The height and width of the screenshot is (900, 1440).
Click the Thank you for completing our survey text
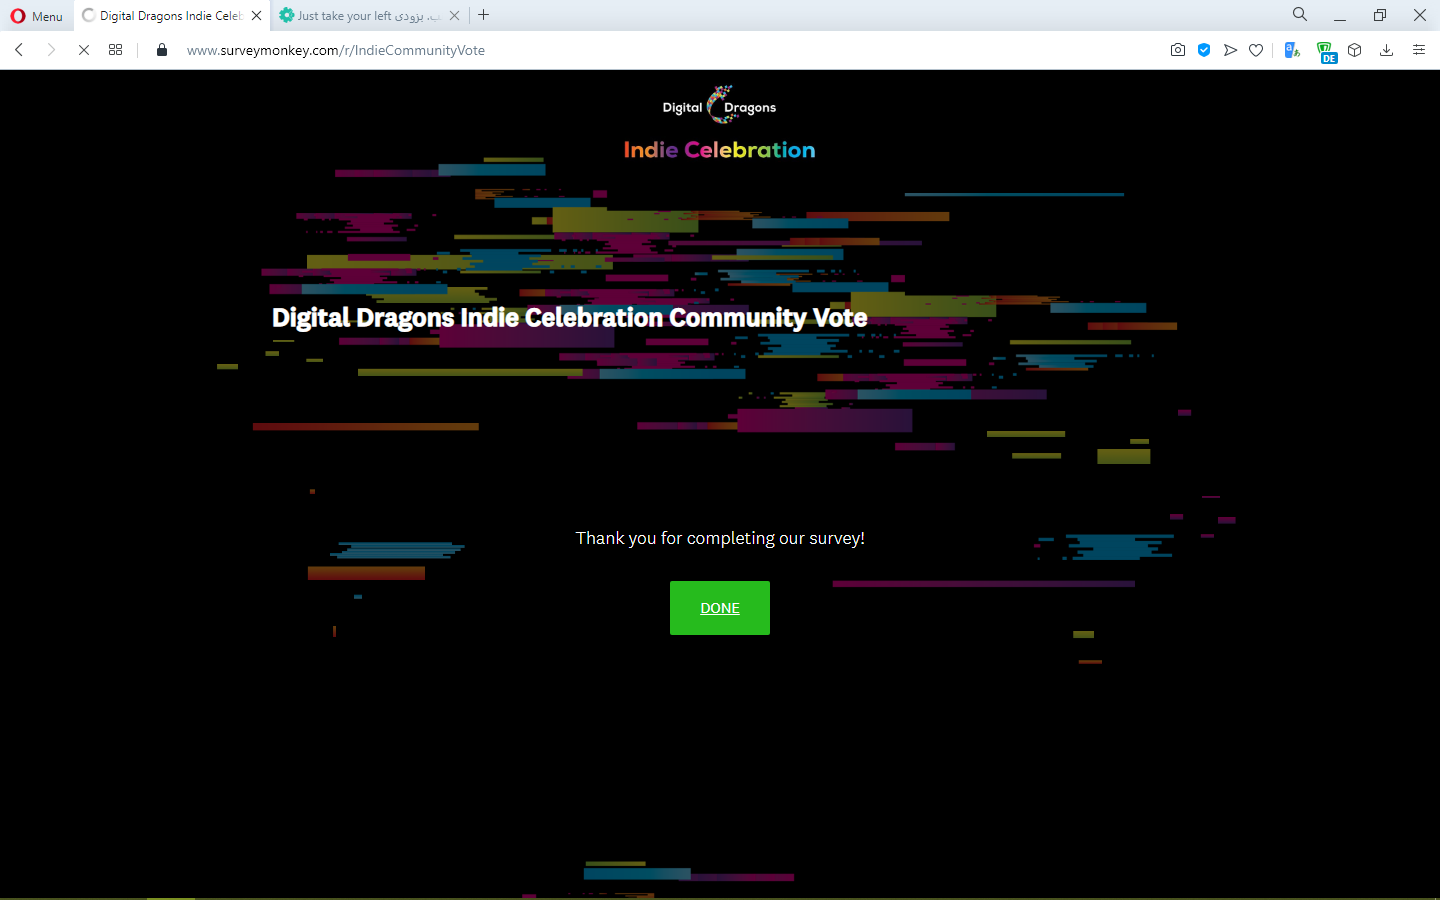click(720, 538)
